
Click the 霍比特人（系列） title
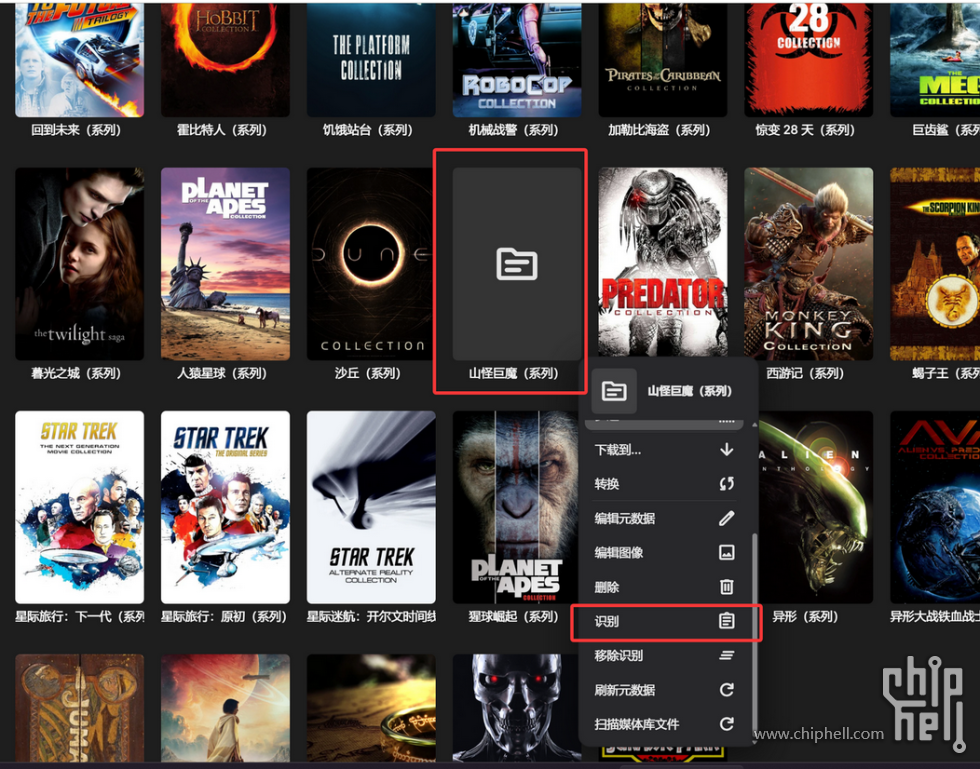point(222,130)
